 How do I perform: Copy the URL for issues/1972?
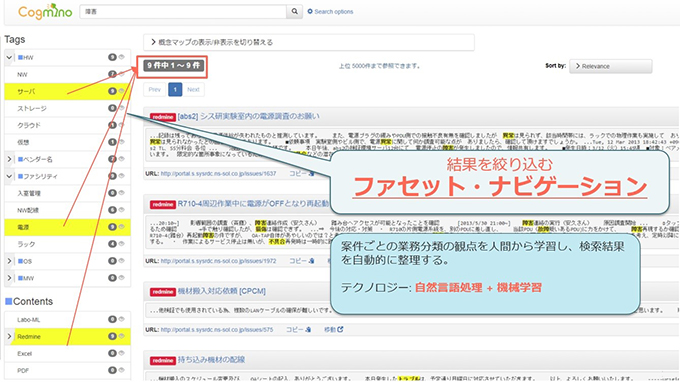(x=301, y=261)
